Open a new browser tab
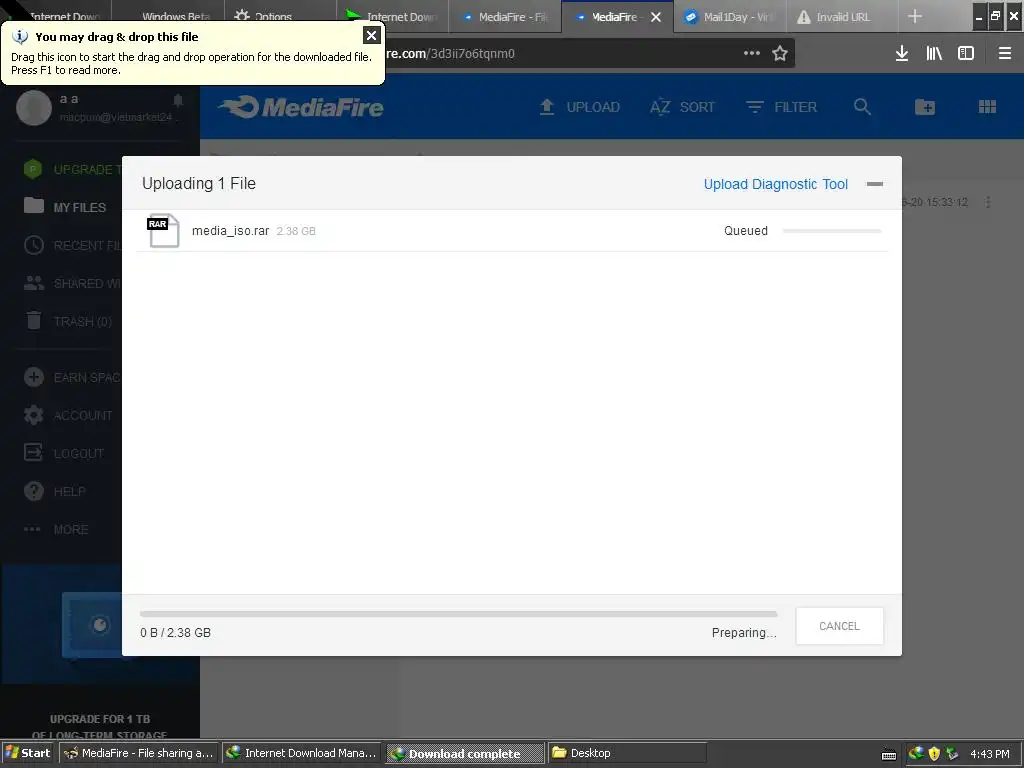 pyautogui.click(x=915, y=16)
